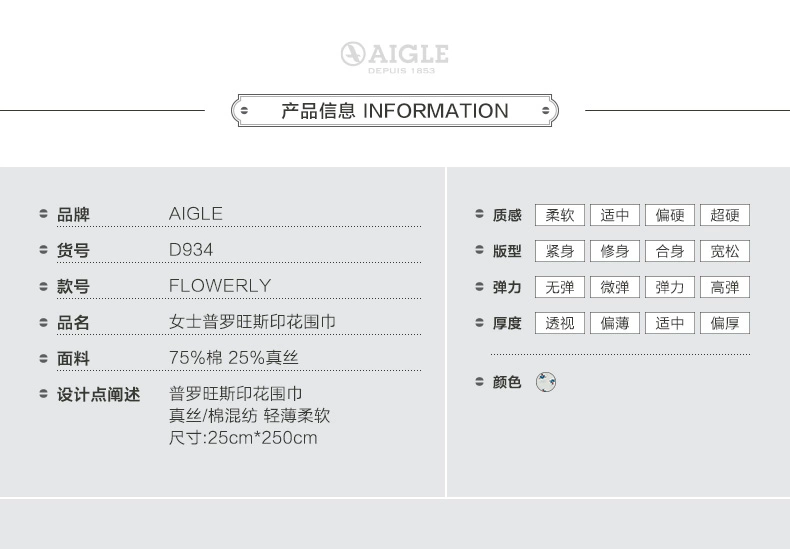The width and height of the screenshot is (790, 549).
Task: Select the 修身 fit option
Action: click(615, 251)
